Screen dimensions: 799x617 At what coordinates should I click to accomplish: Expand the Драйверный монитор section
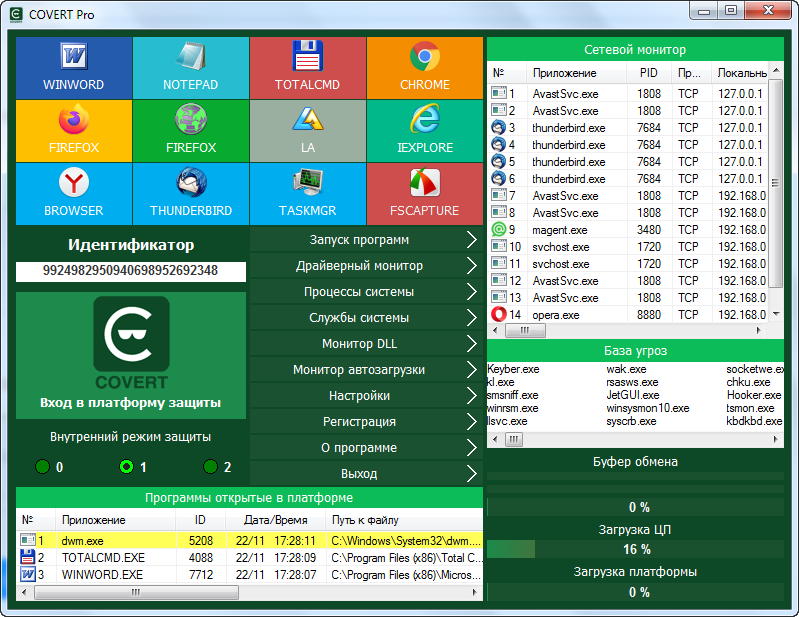pos(366,266)
